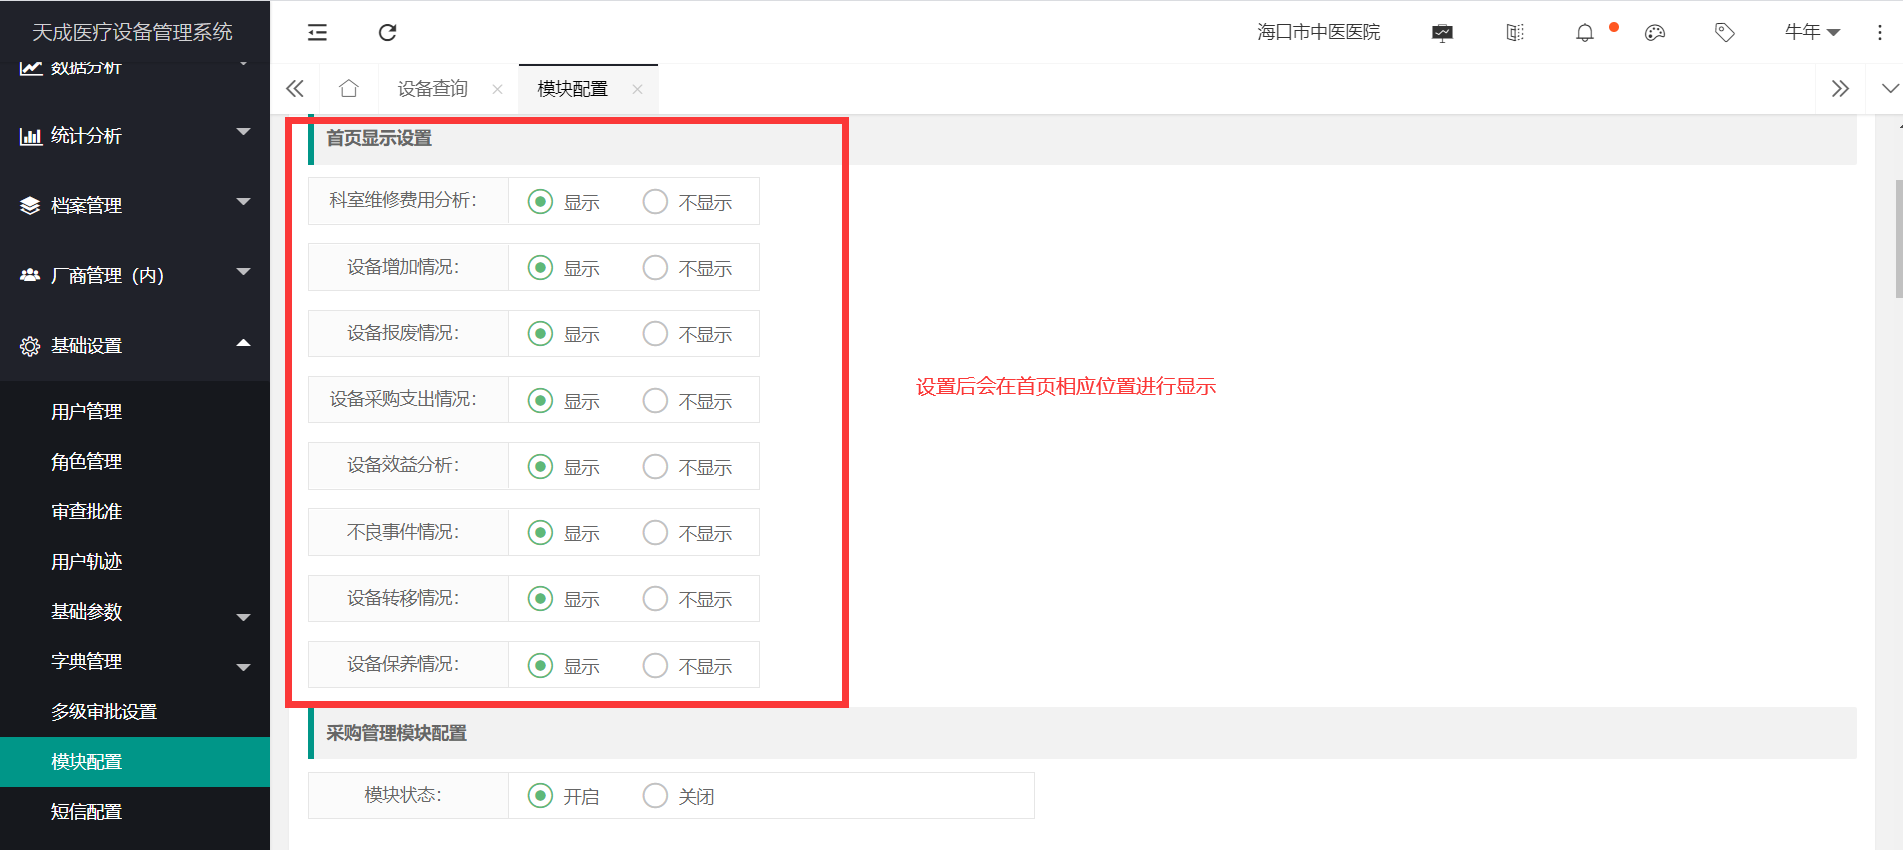Open 角色管理 in sidebar
The image size is (1903, 850).
pyautogui.click(x=87, y=462)
